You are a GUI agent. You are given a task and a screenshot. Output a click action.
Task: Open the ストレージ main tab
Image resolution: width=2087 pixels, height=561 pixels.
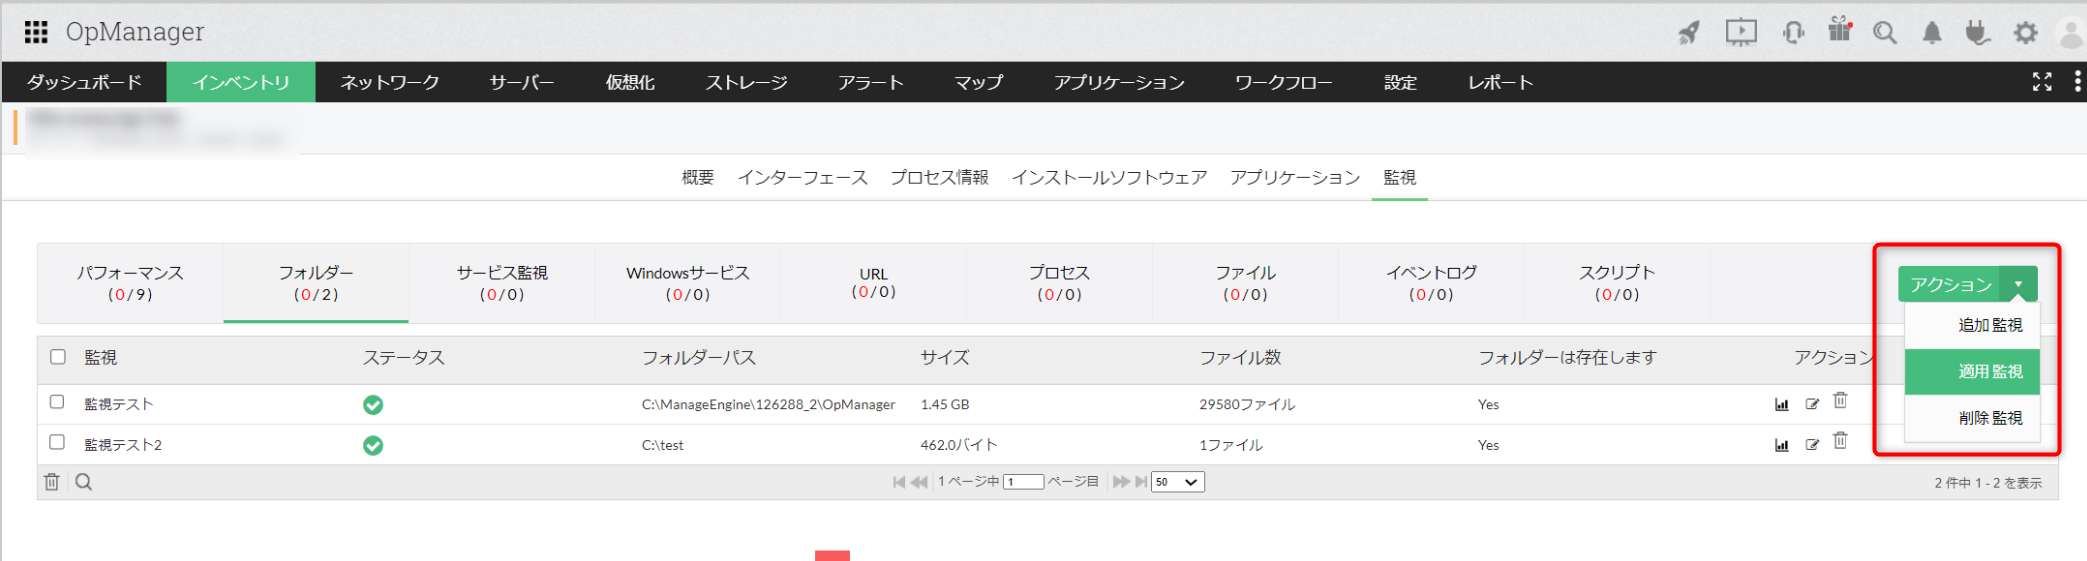coord(746,82)
